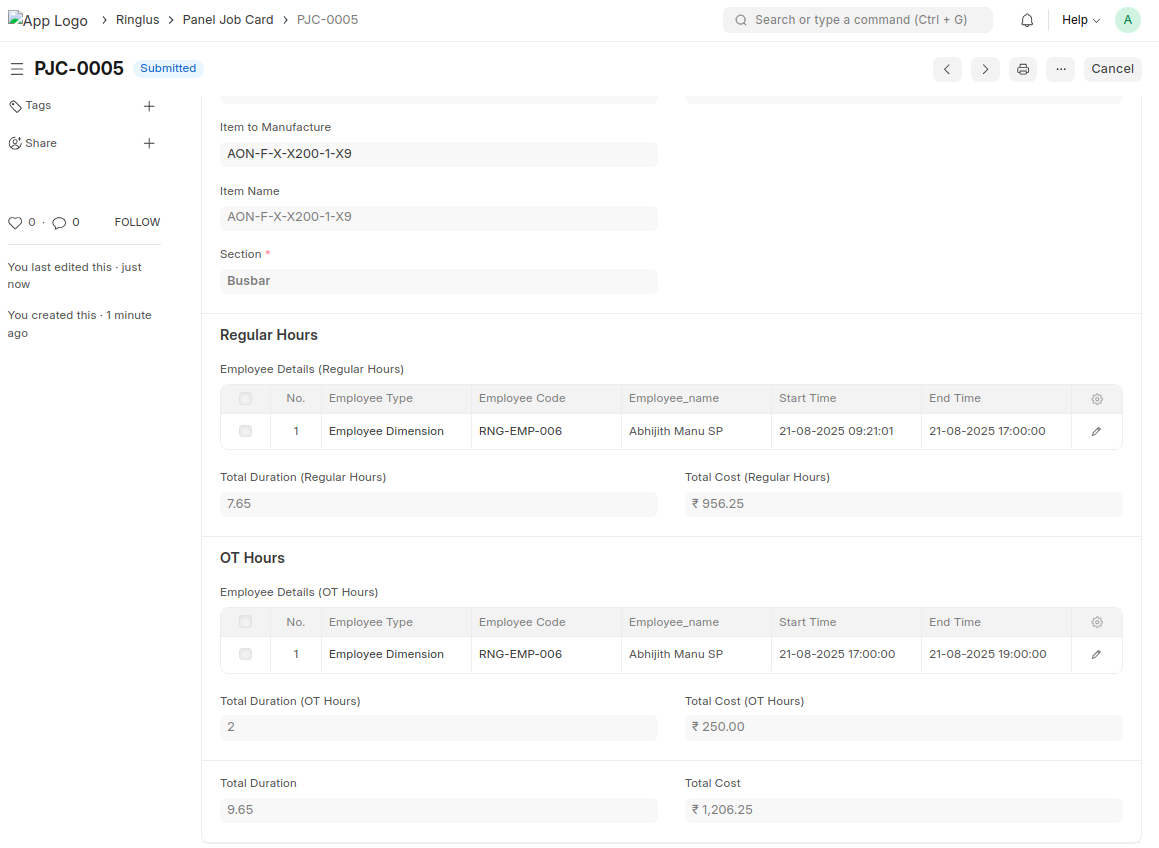Open the notifications bell
The image size is (1159, 848).
[1027, 20]
